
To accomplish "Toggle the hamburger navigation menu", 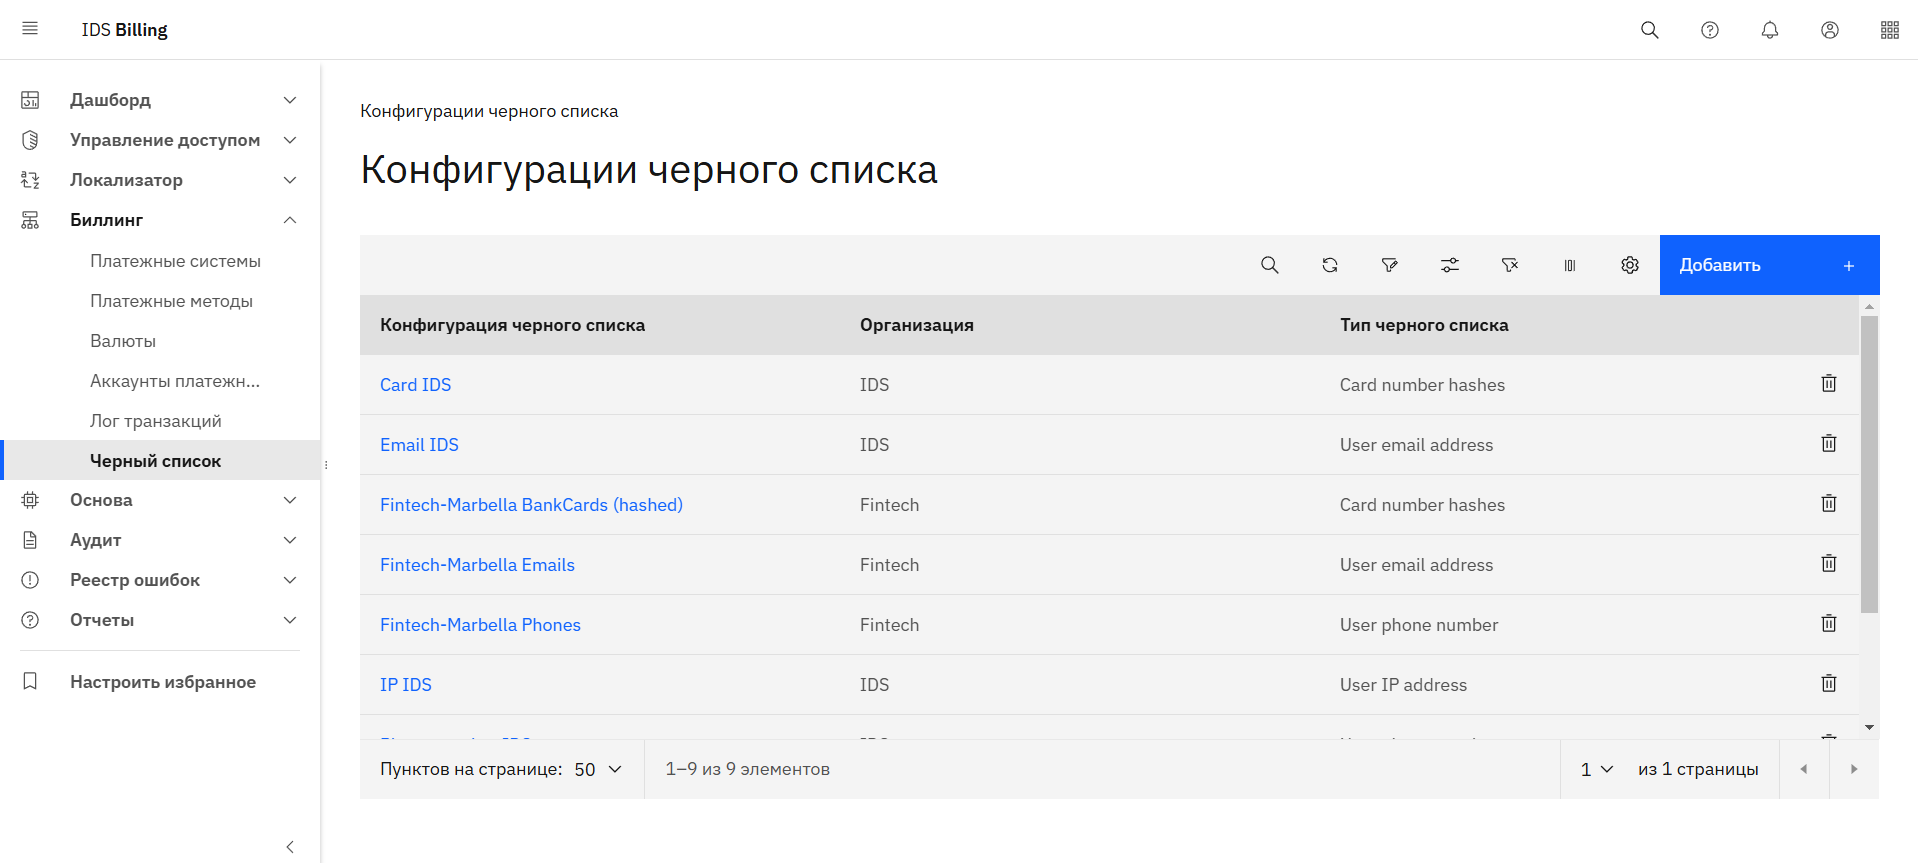I will pos(30,29).
